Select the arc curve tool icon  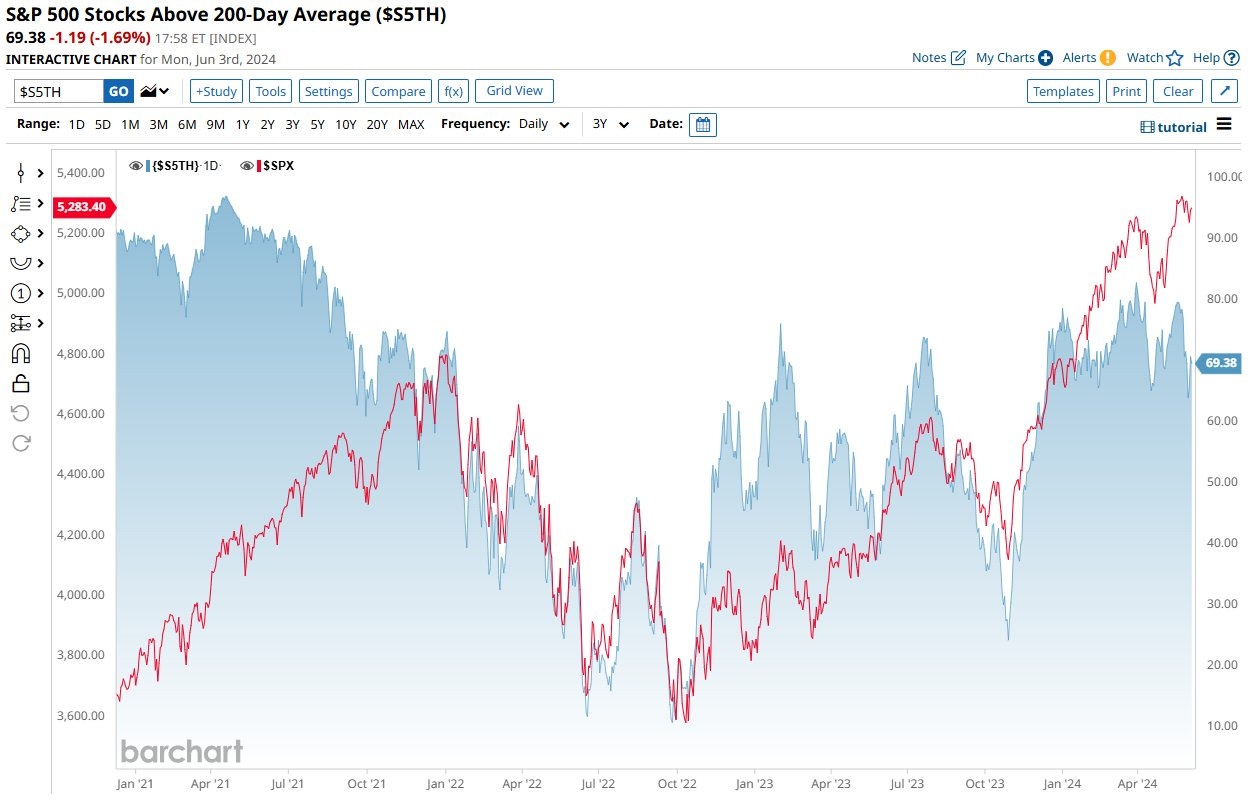(20, 263)
